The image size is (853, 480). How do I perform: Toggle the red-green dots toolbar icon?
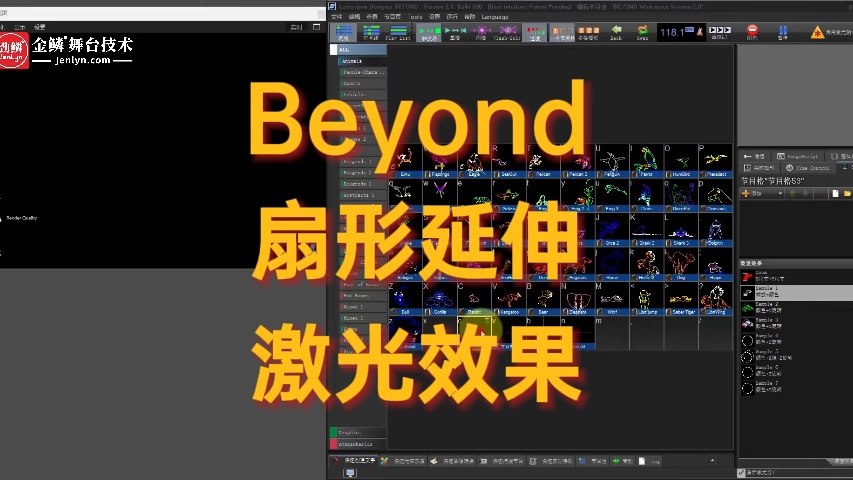535,33
